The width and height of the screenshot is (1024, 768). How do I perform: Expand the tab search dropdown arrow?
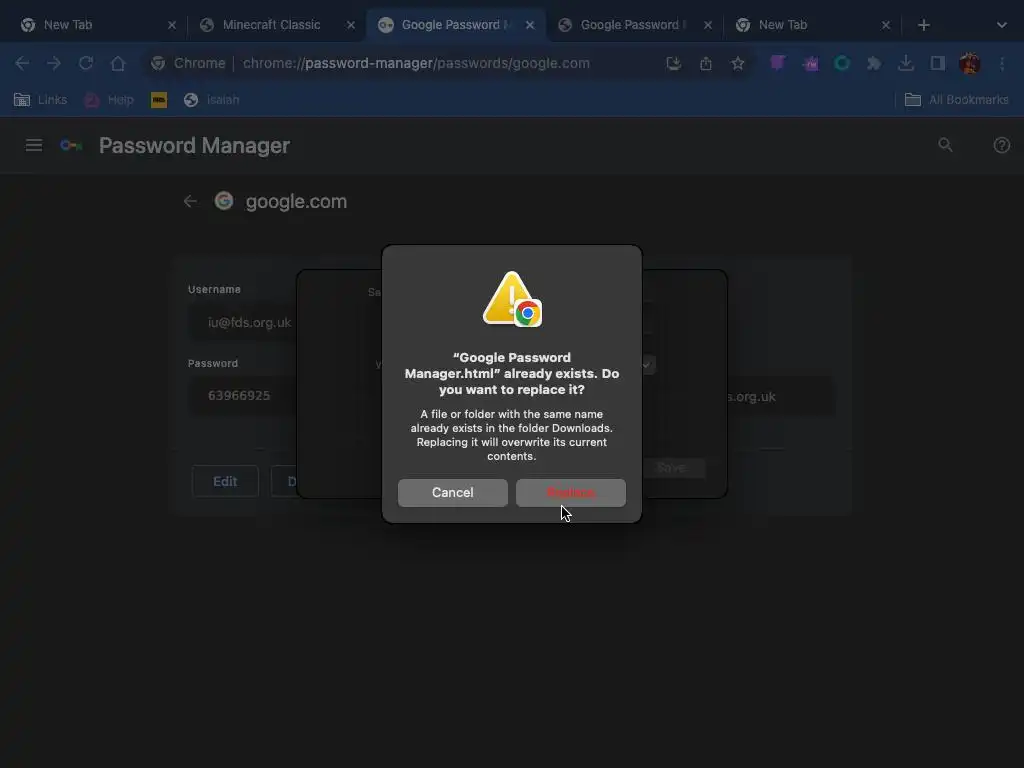pos(1002,25)
